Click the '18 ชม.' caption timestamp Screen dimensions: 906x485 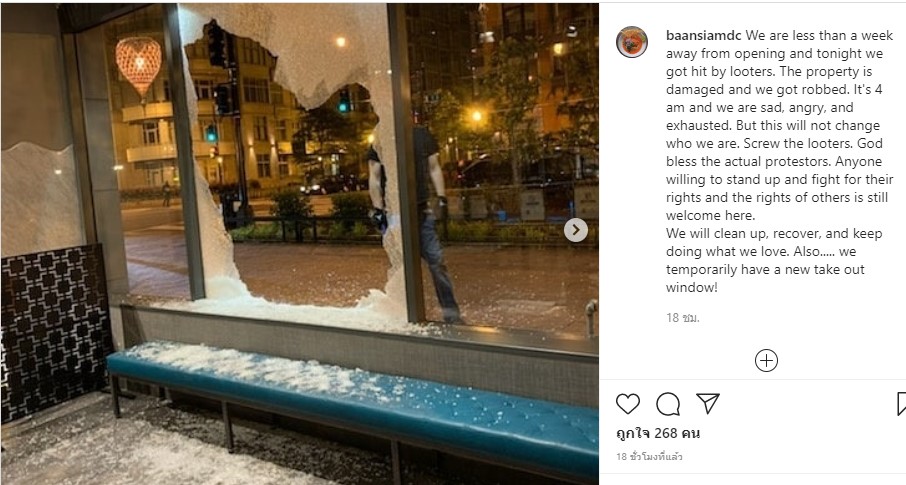coord(682,317)
